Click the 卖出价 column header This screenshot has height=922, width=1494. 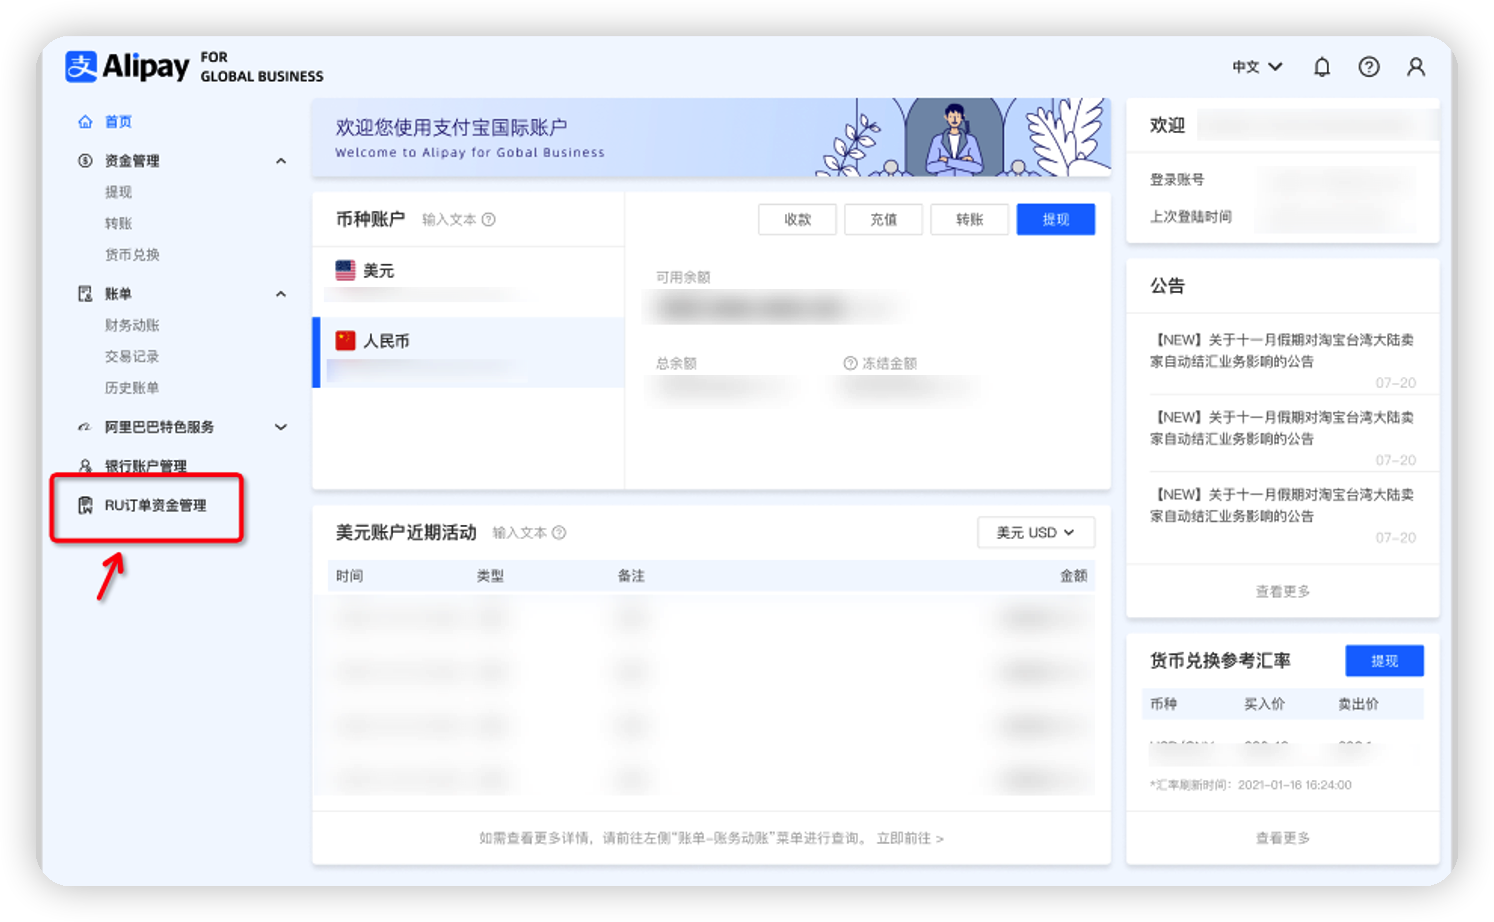click(1358, 704)
